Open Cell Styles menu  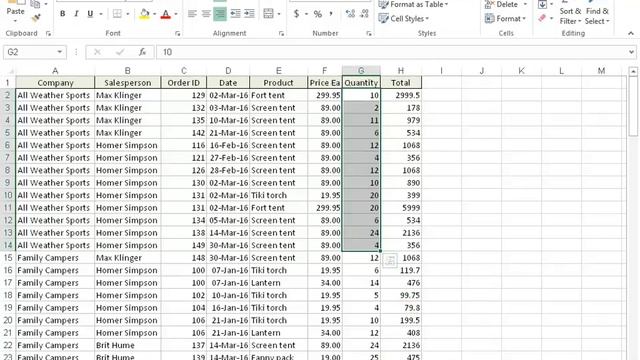404,18
